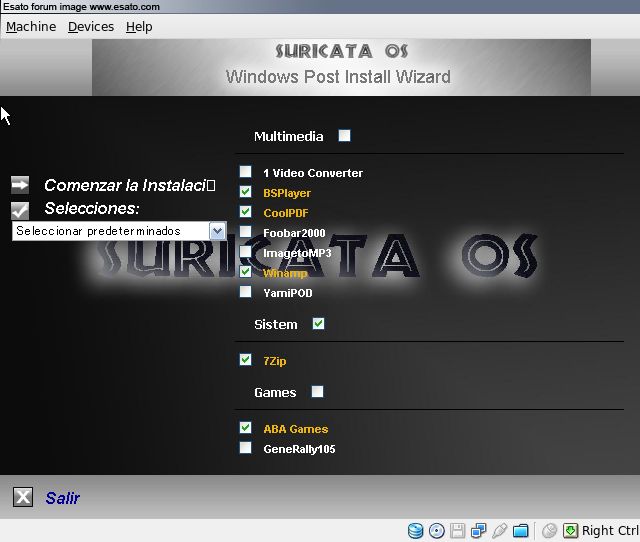Uncheck the 7Zip checkbox
The height and width of the screenshot is (542, 640).
pos(245,360)
